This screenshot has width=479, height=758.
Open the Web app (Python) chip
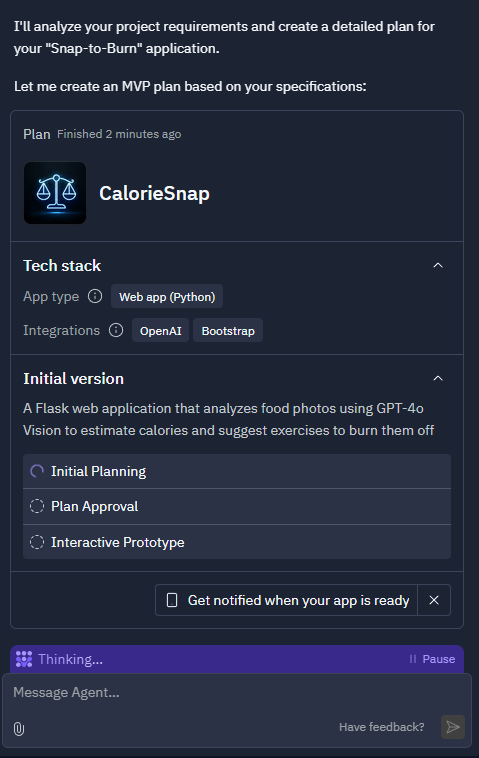[x=167, y=296]
